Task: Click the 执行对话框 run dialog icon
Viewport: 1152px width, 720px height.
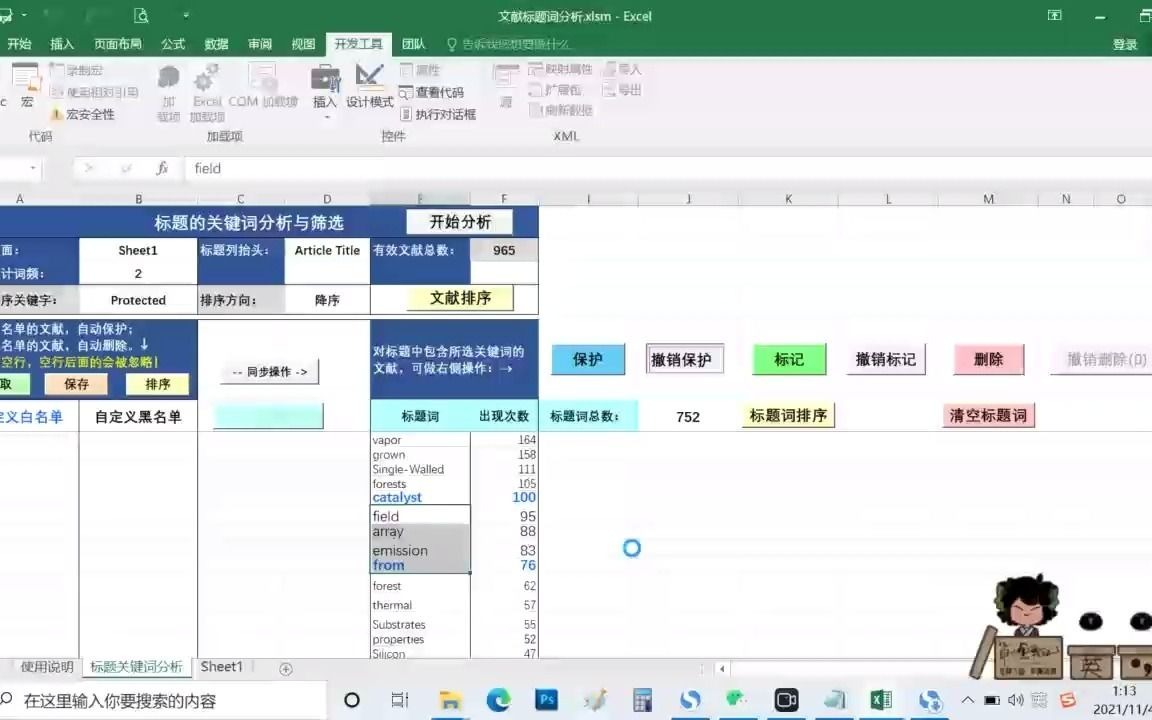Action: 441,114
